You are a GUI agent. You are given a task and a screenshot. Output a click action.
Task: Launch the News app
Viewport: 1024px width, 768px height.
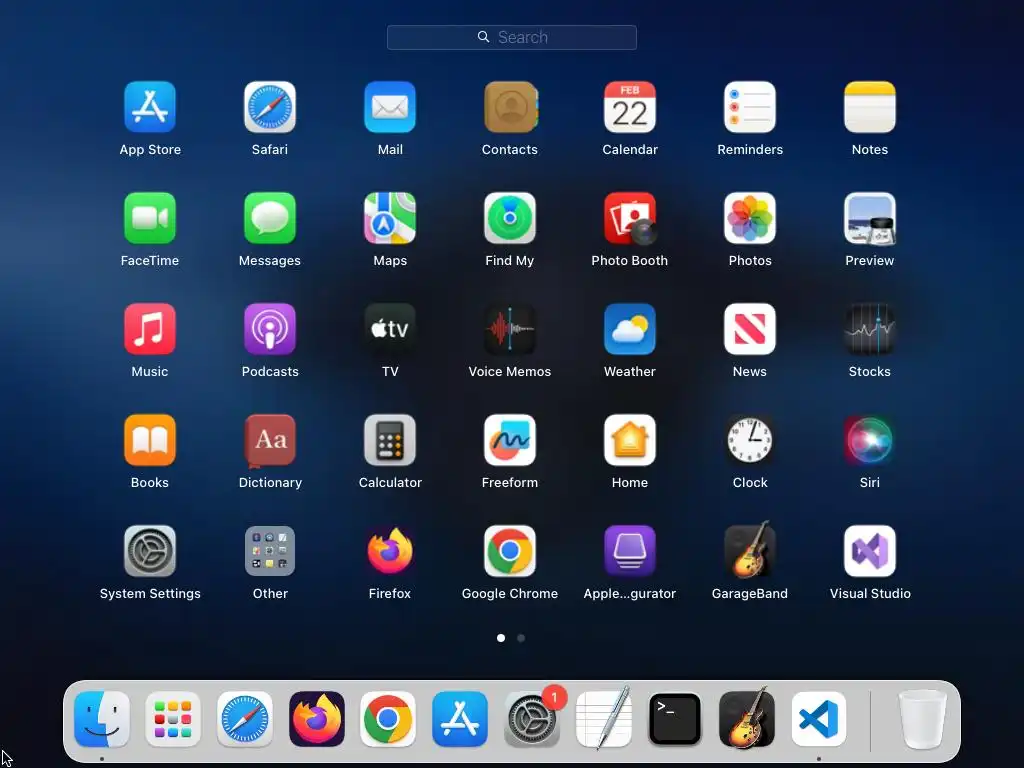click(x=750, y=329)
